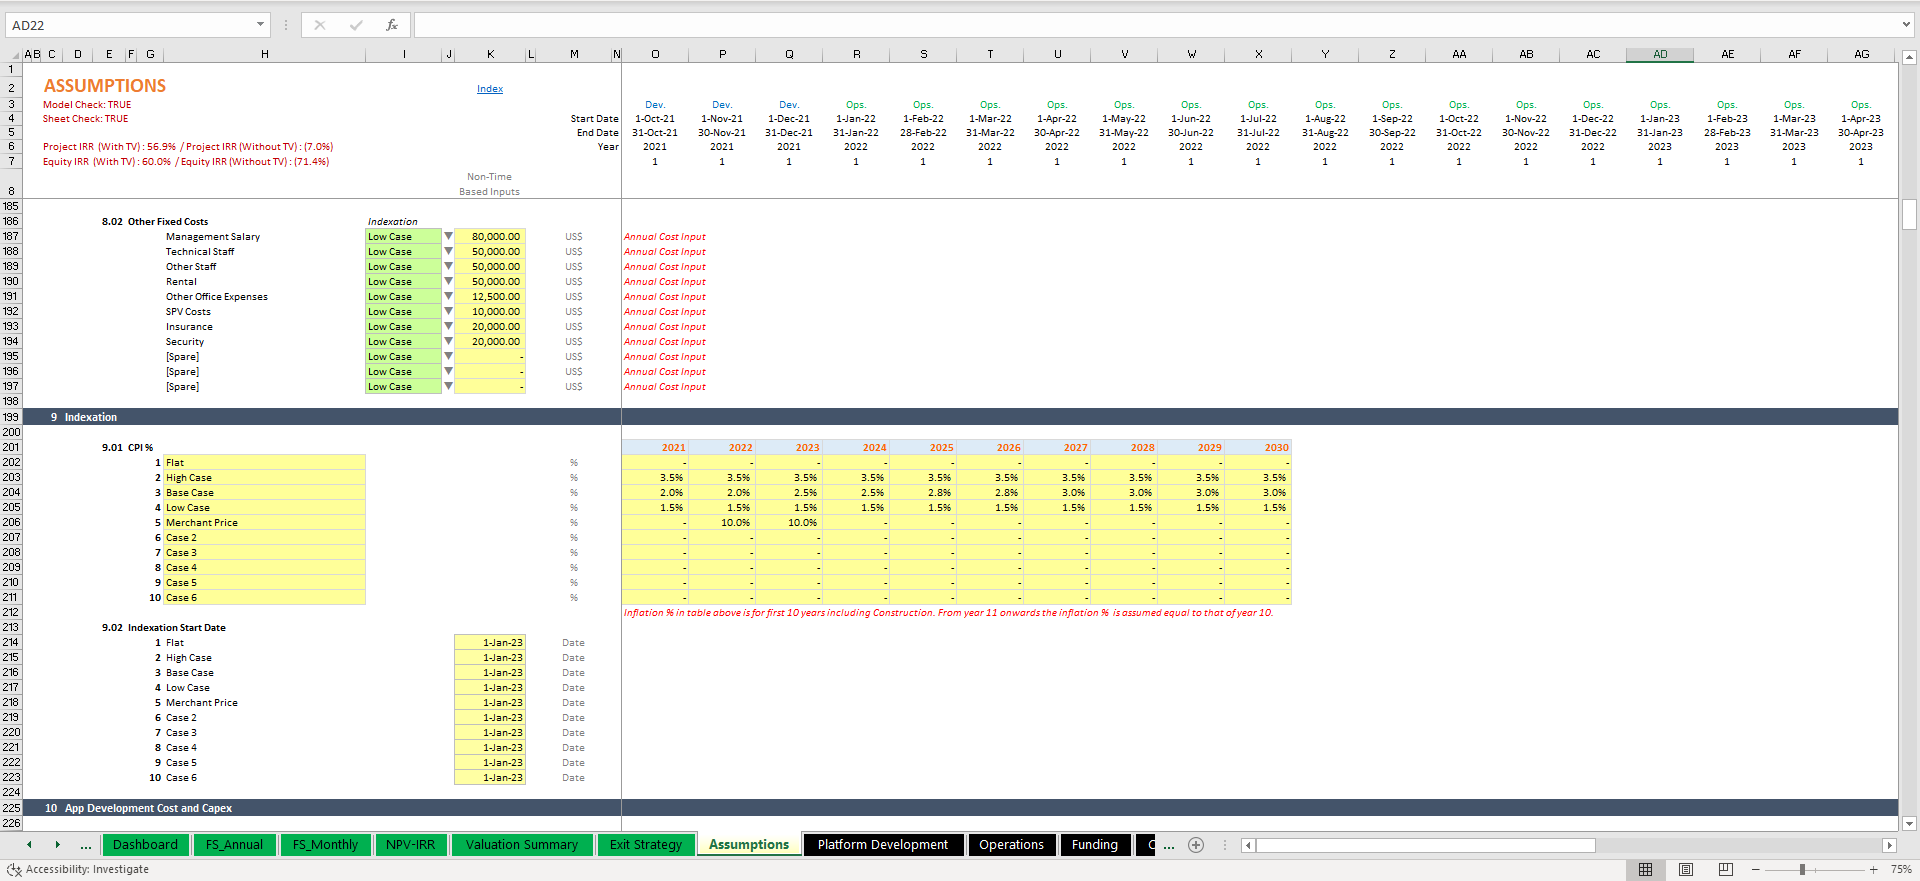1920x881 pixels.
Task: Click the formula bar input area
Action: coord(1155,25)
